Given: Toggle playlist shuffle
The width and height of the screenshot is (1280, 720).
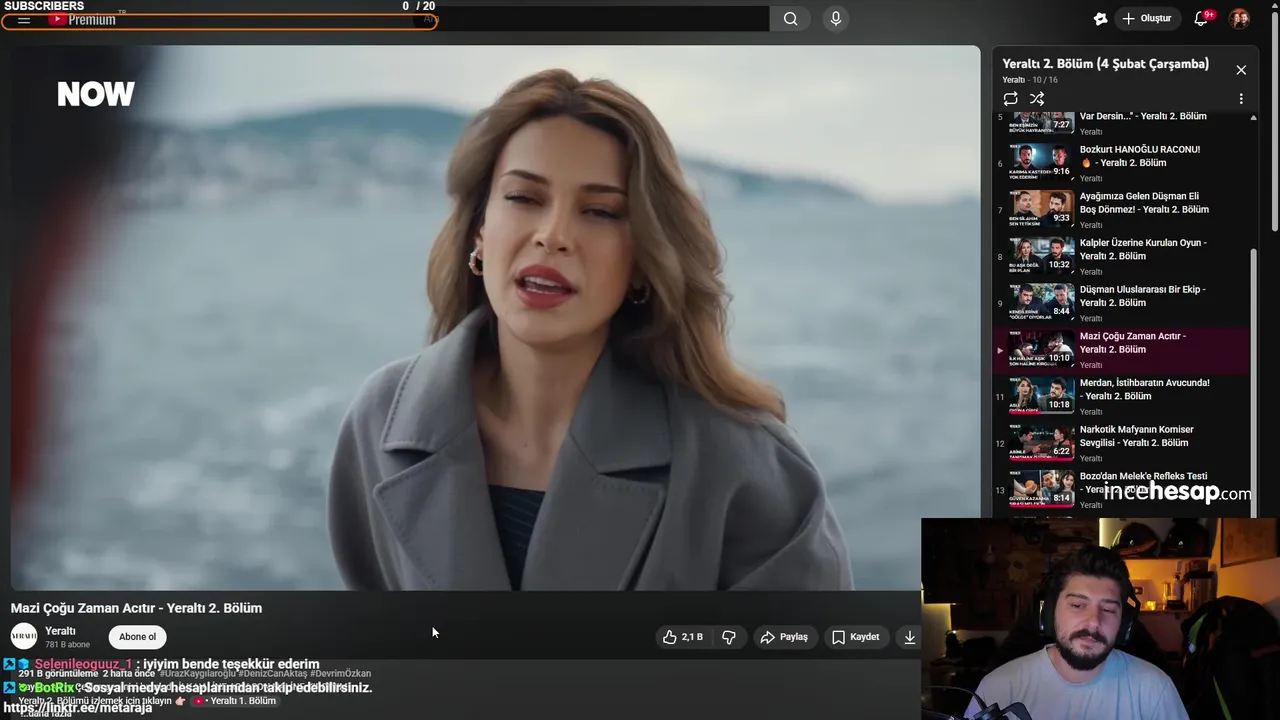Looking at the screenshot, I should click(x=1037, y=99).
